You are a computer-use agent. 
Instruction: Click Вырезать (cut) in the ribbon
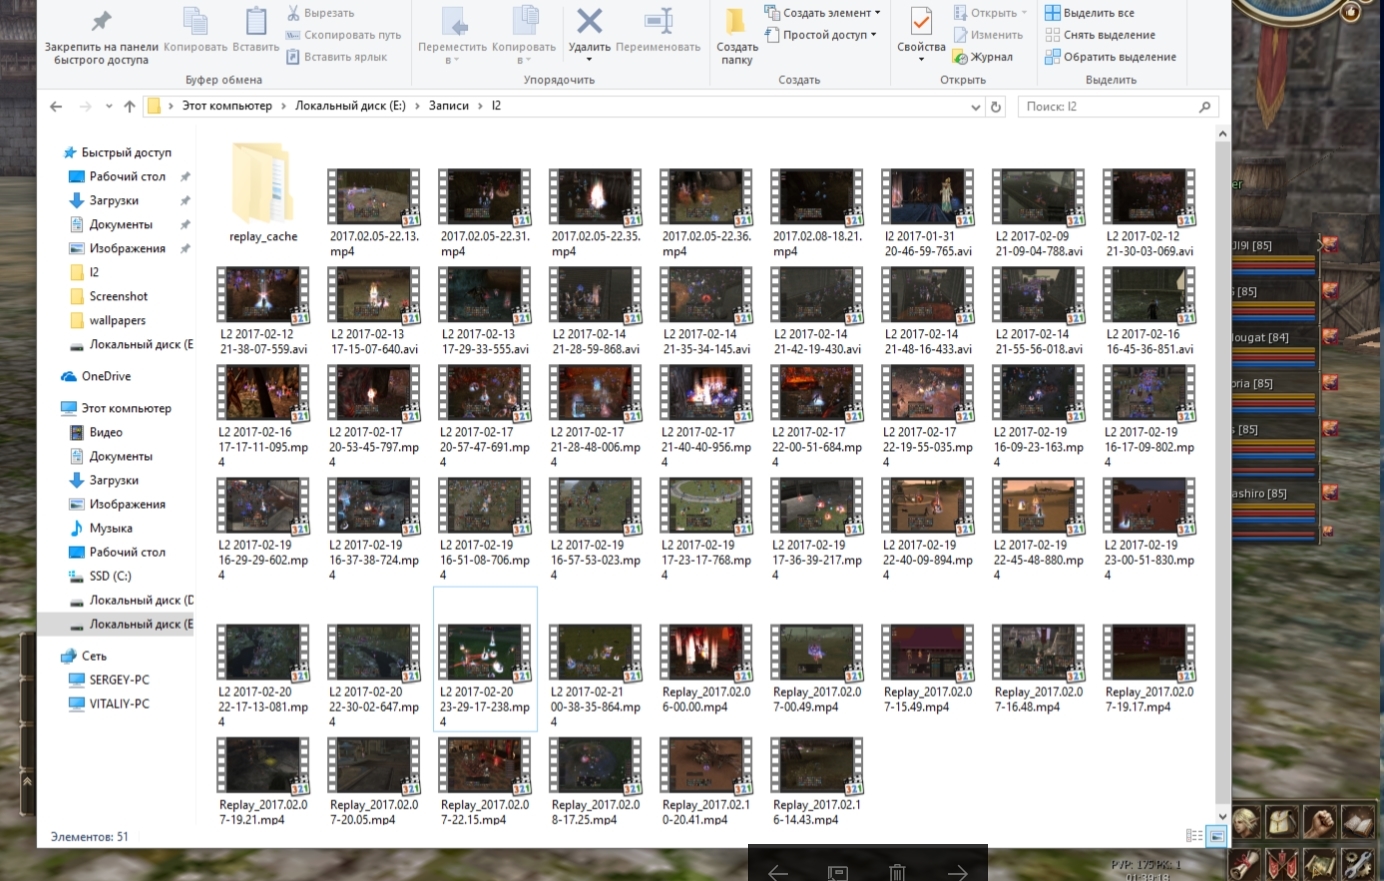pyautogui.click(x=321, y=13)
